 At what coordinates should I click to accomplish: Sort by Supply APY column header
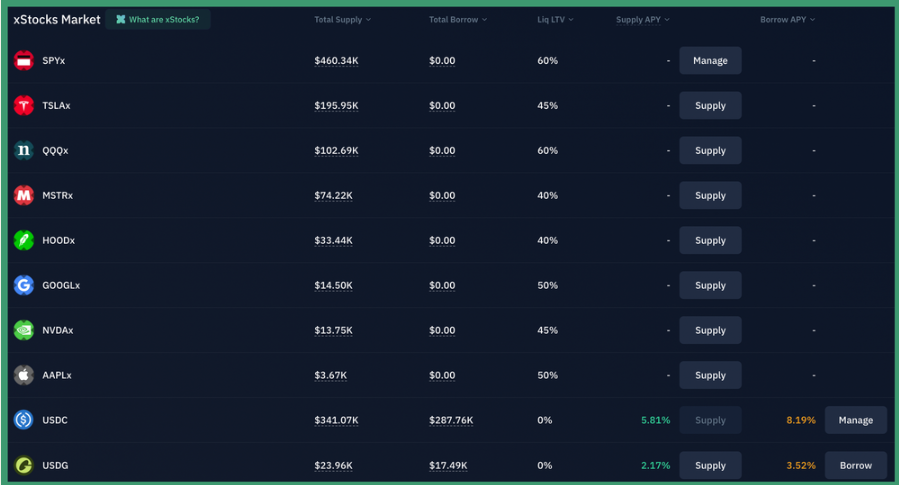click(x=643, y=20)
